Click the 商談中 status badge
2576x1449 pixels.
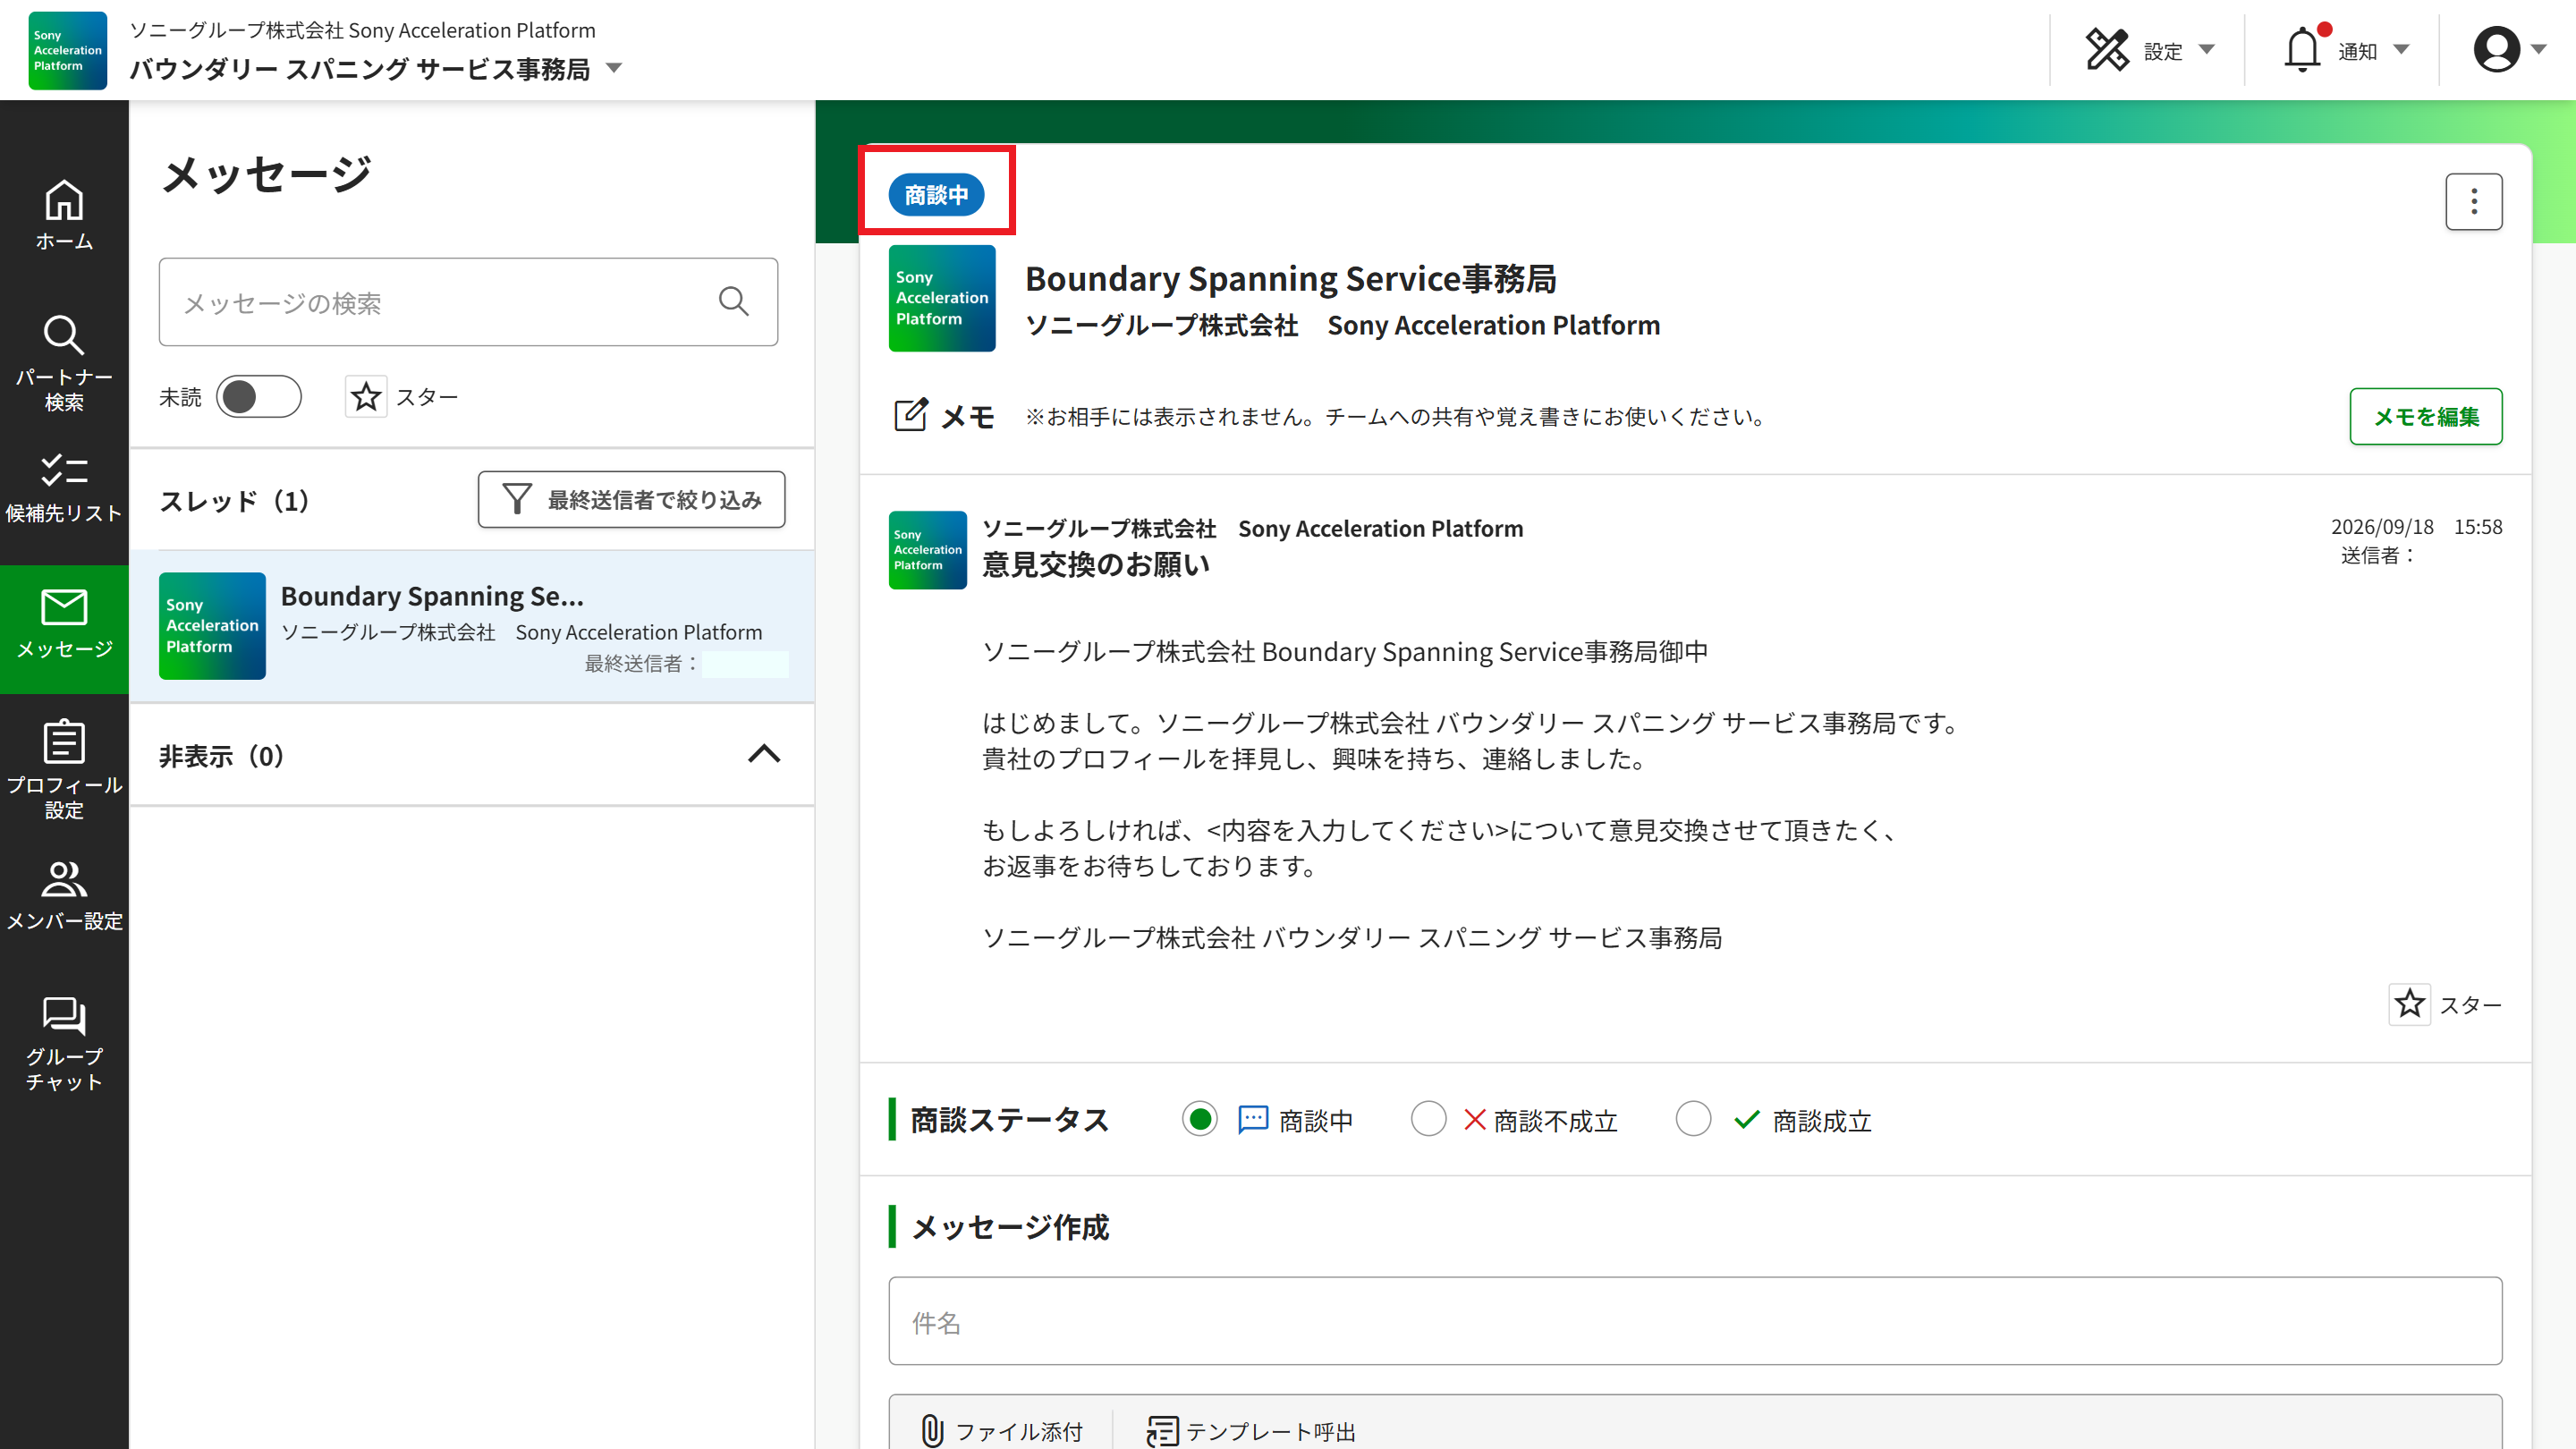click(x=936, y=194)
